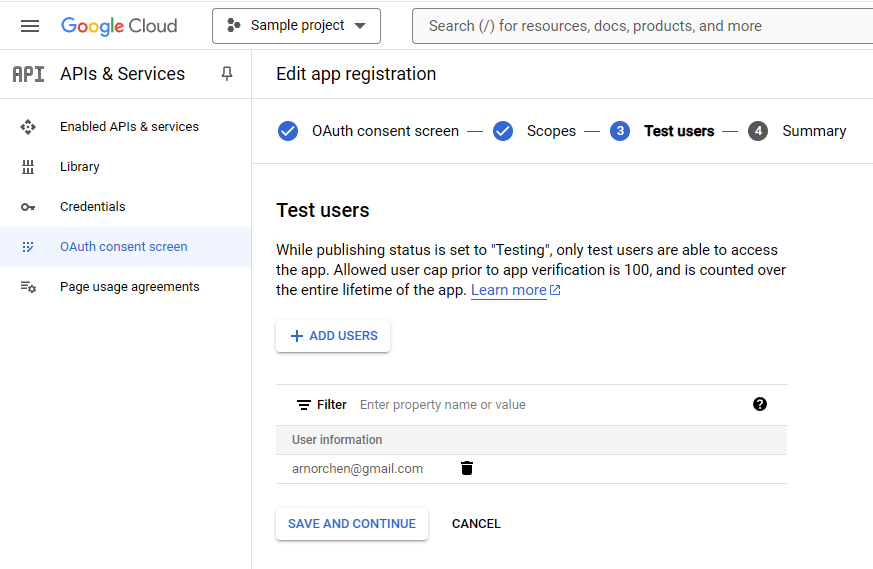Click the Page usage agreements icon
Viewport: 873px width, 569px height.
[28, 287]
